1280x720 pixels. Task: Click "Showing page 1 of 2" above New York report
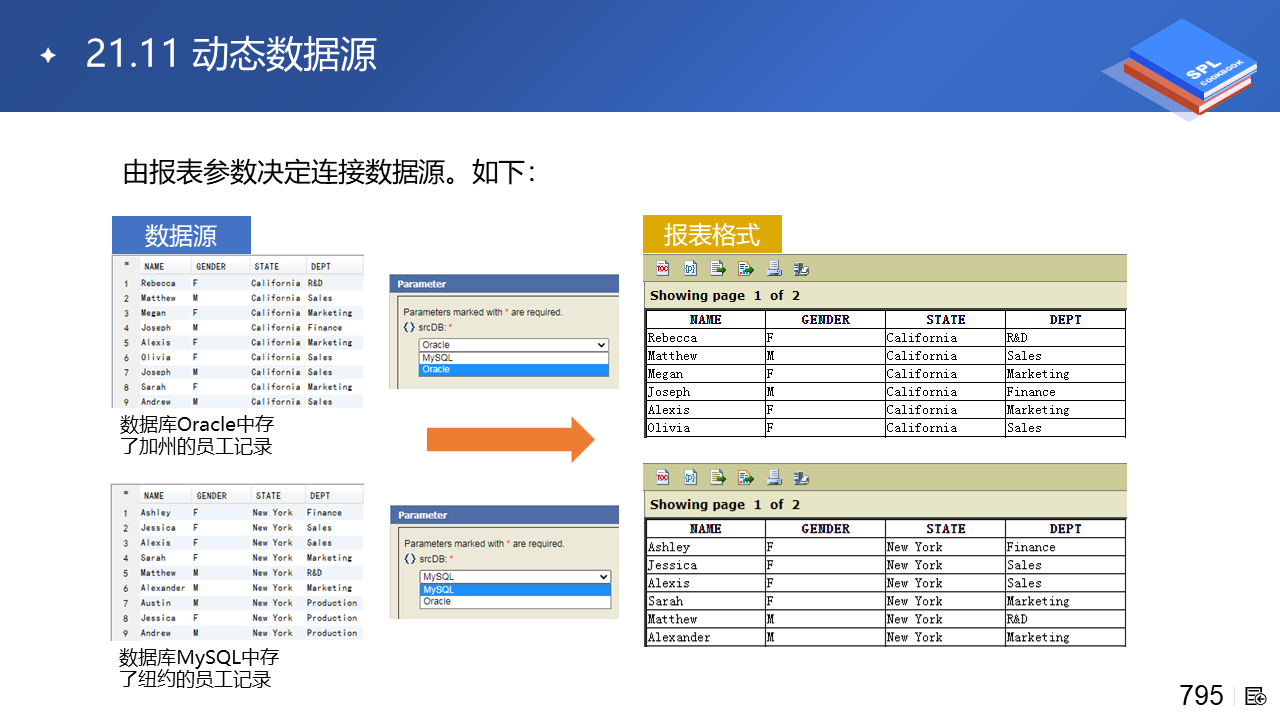coord(725,504)
